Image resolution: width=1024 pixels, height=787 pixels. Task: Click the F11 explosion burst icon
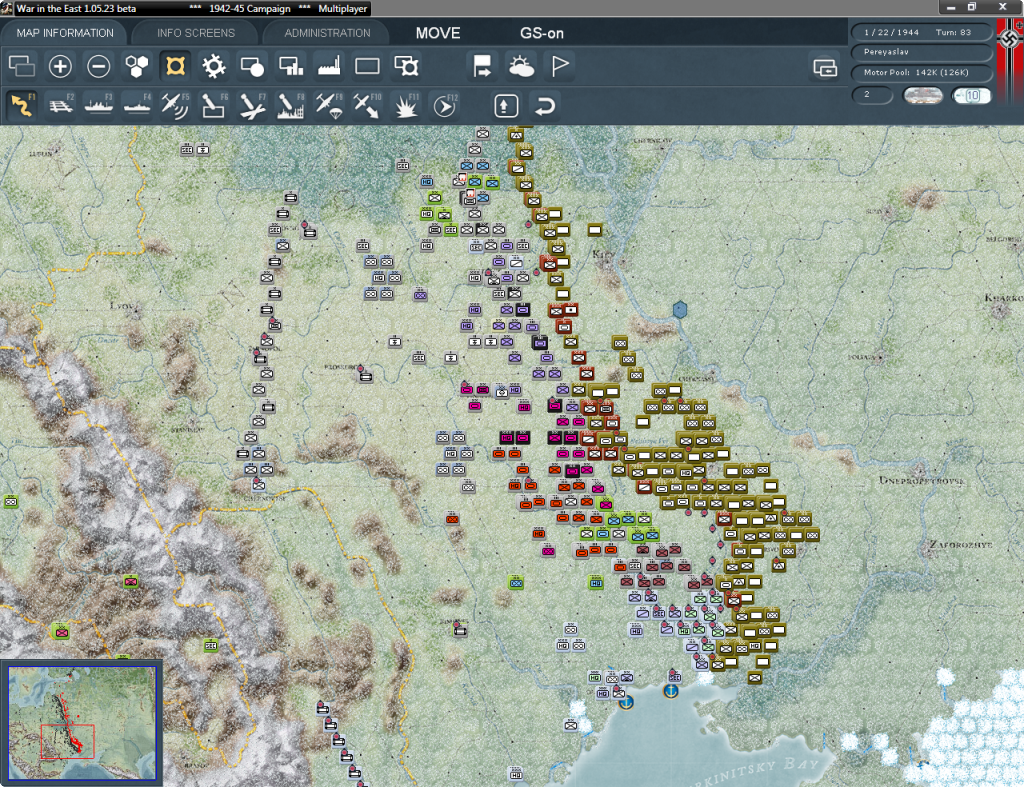pyautogui.click(x=406, y=105)
